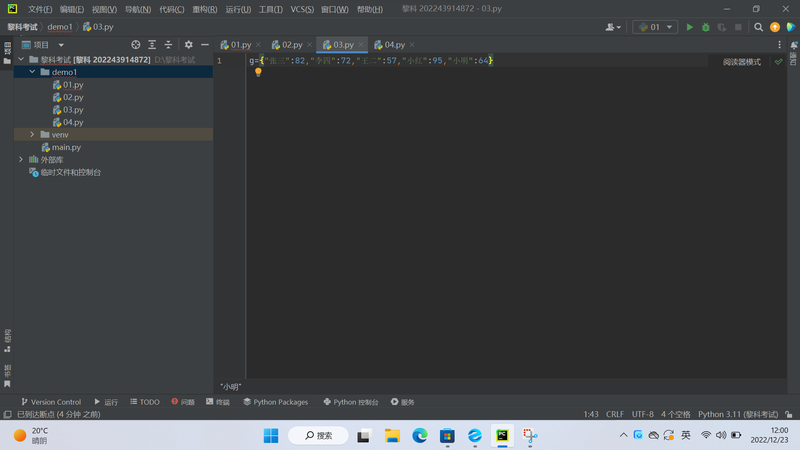Open the 视图(V) menu

(x=104, y=9)
